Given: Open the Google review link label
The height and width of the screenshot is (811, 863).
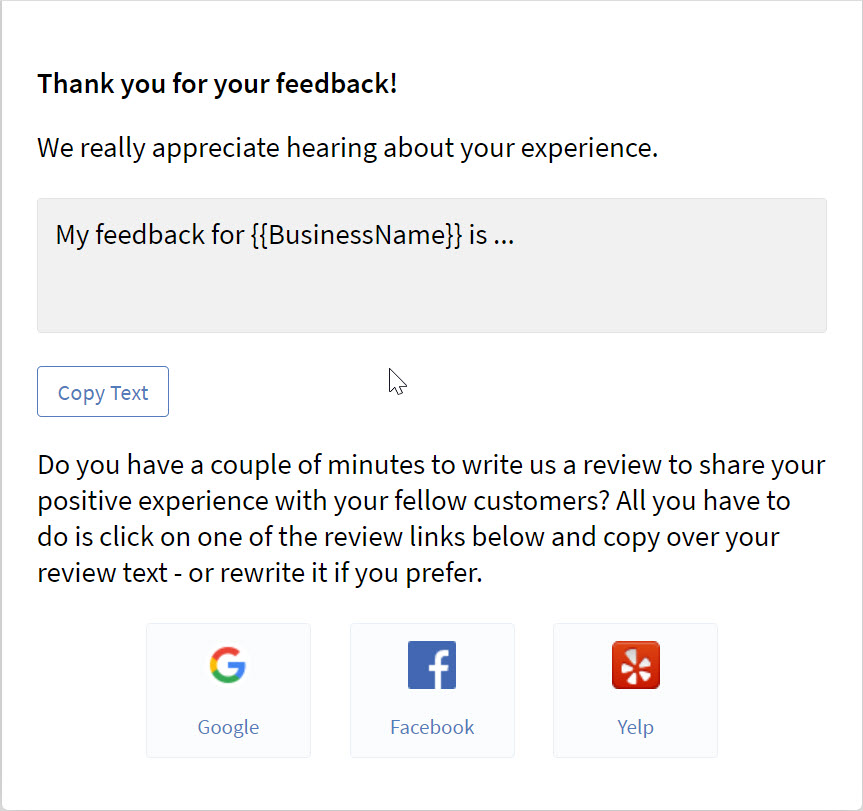Looking at the screenshot, I should [228, 727].
